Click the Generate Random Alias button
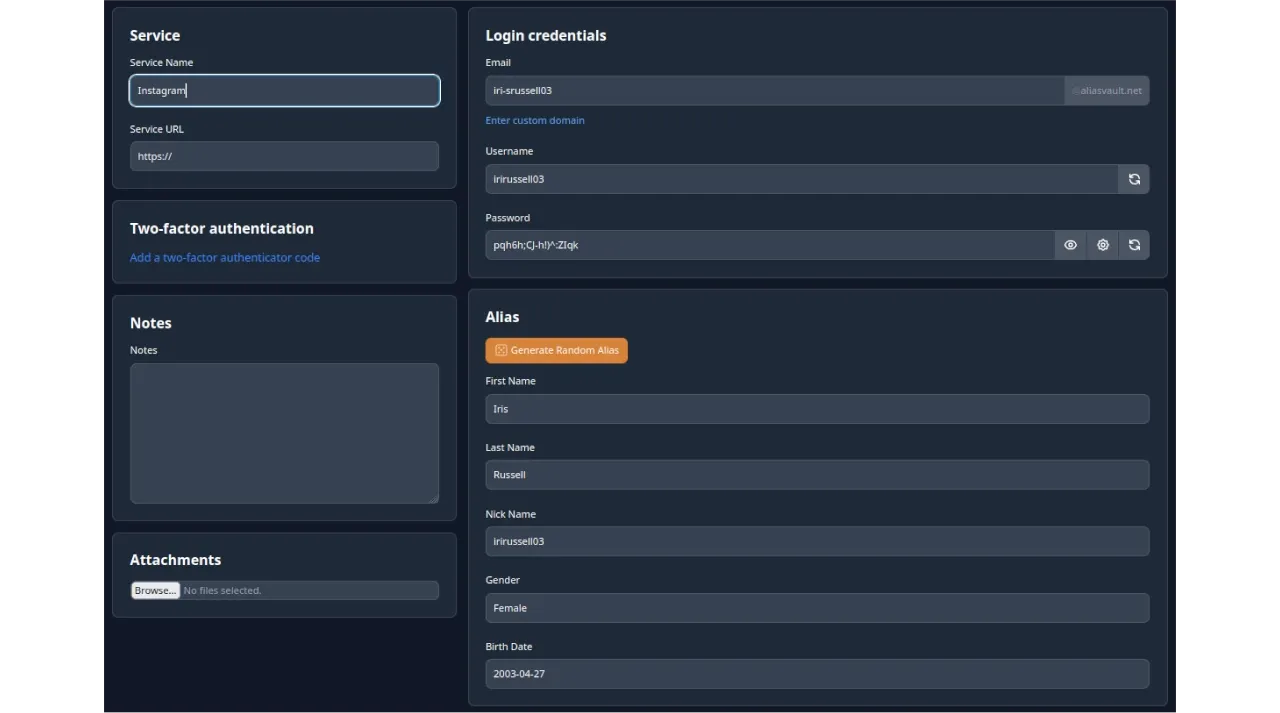Viewport: 1280px width, 713px height. point(556,350)
